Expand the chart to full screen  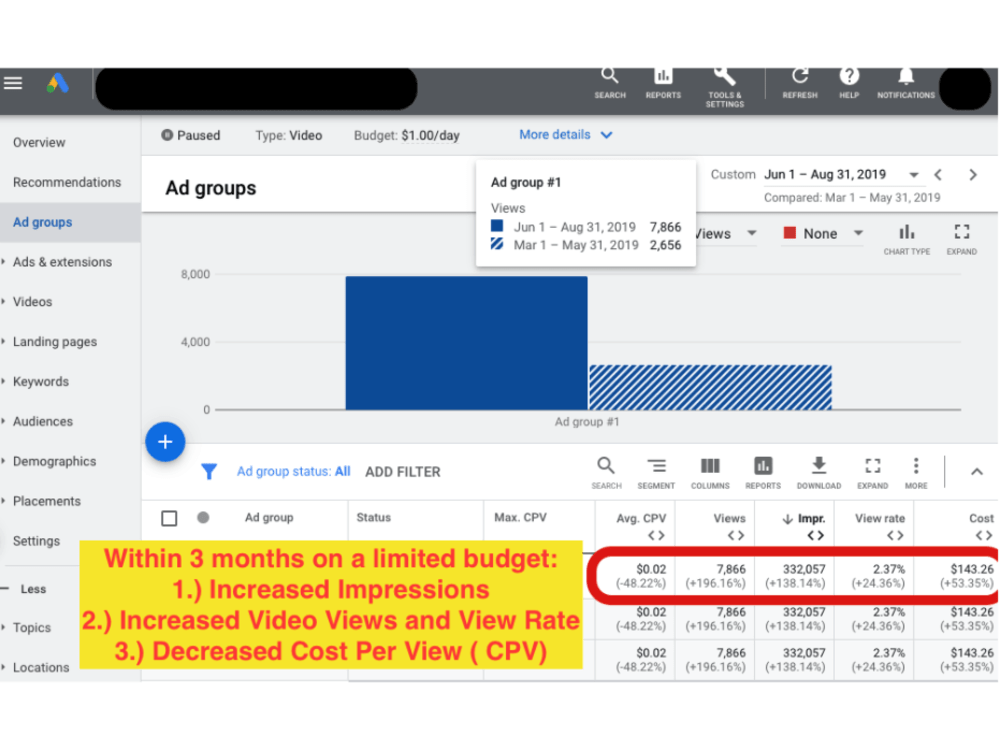[962, 240]
